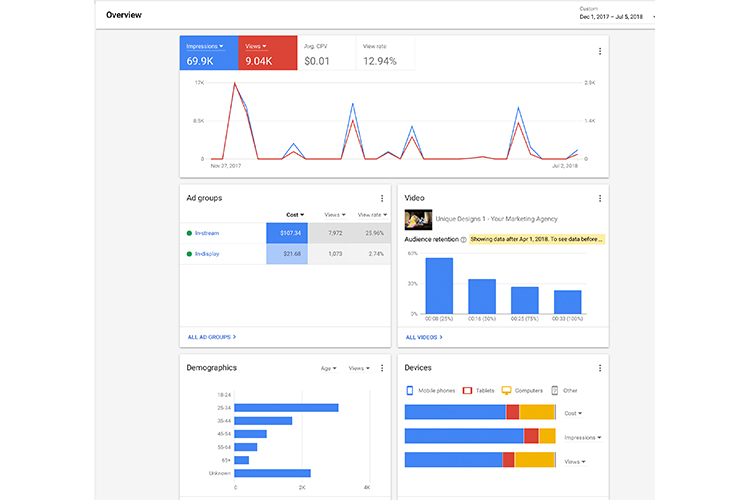Open the main chart card three-dot menu
Screen dimensions: 750x500
pos(600,51)
